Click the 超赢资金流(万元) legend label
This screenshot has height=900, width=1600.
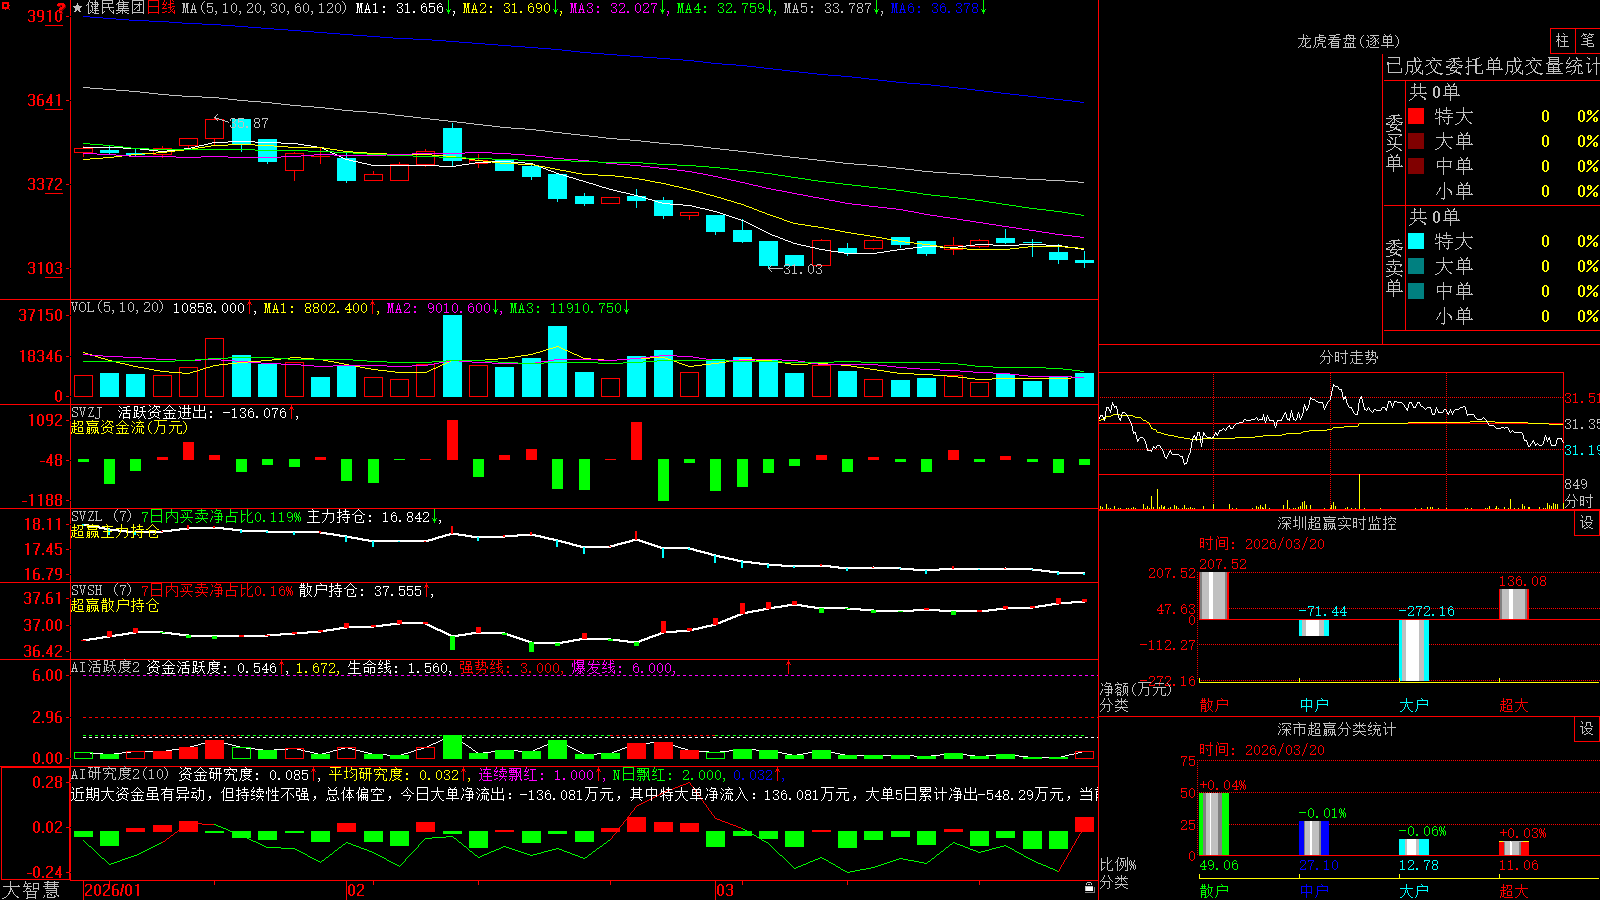[x=129, y=427]
